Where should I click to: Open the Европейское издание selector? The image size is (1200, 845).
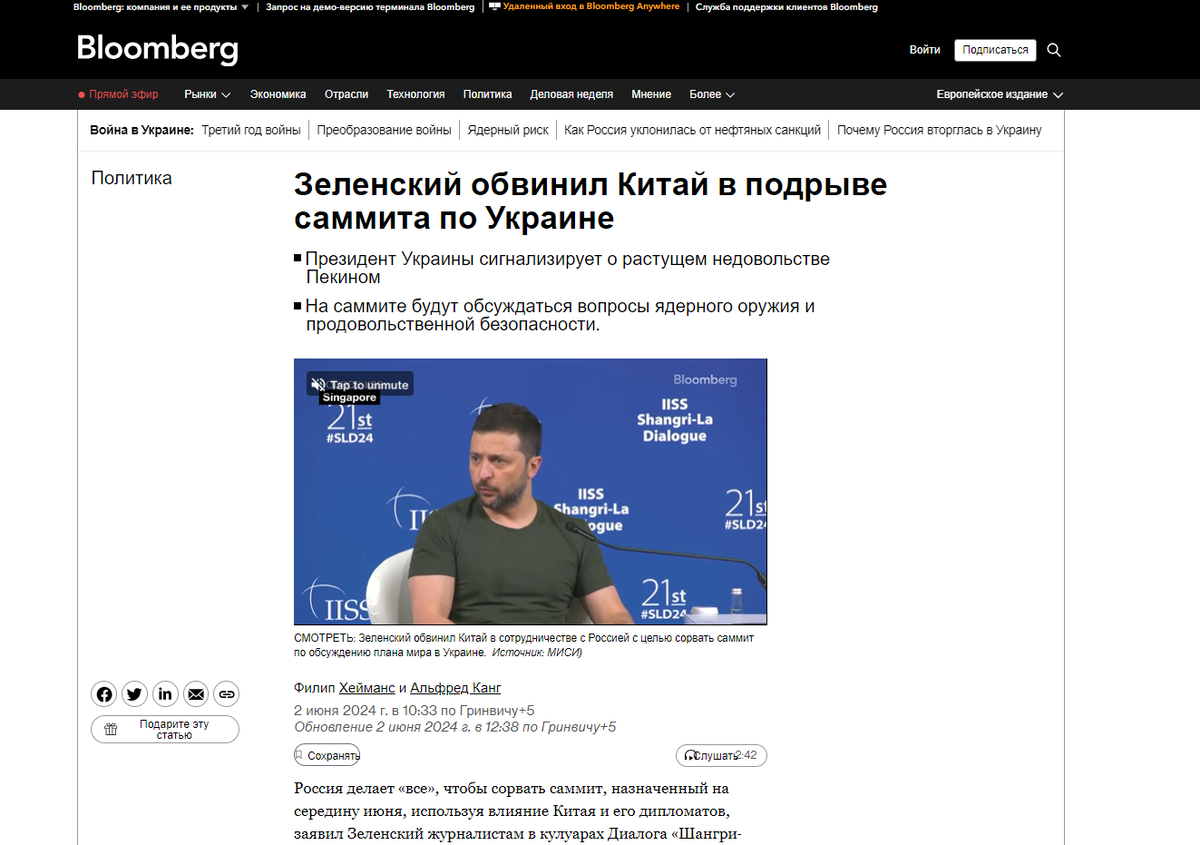point(998,94)
